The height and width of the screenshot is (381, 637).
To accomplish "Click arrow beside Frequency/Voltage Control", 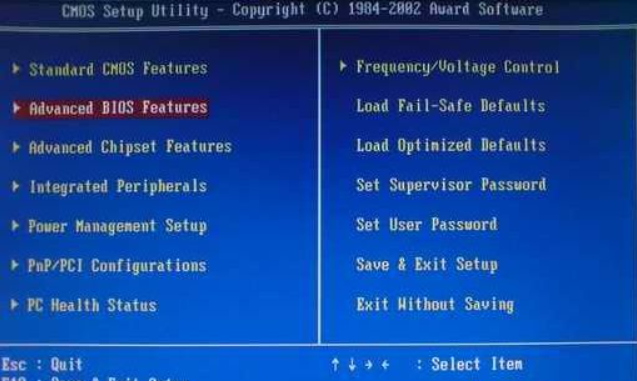I will (x=343, y=66).
